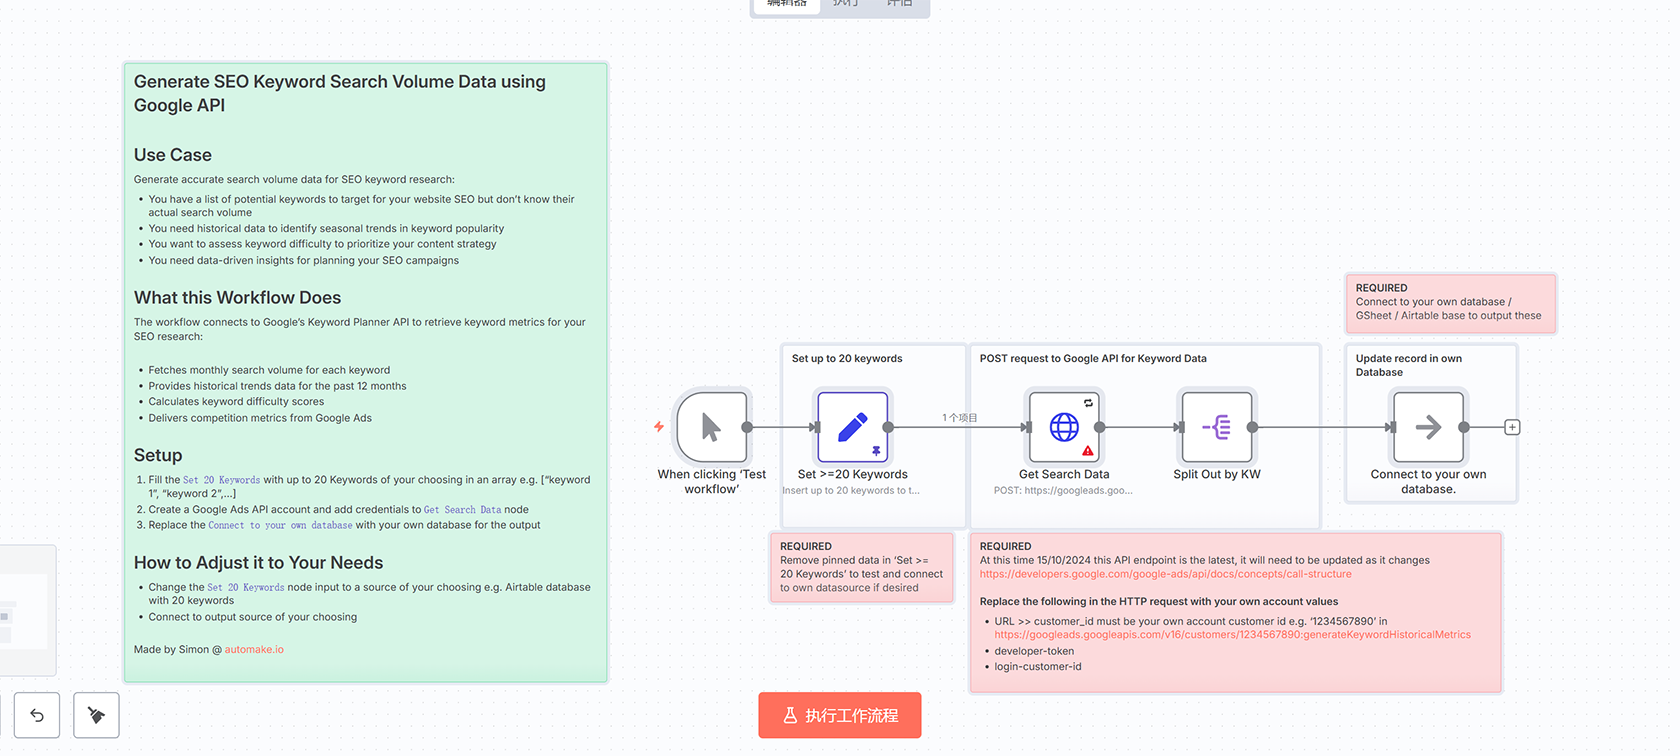Click the broom tidy-up button

pos(96,715)
